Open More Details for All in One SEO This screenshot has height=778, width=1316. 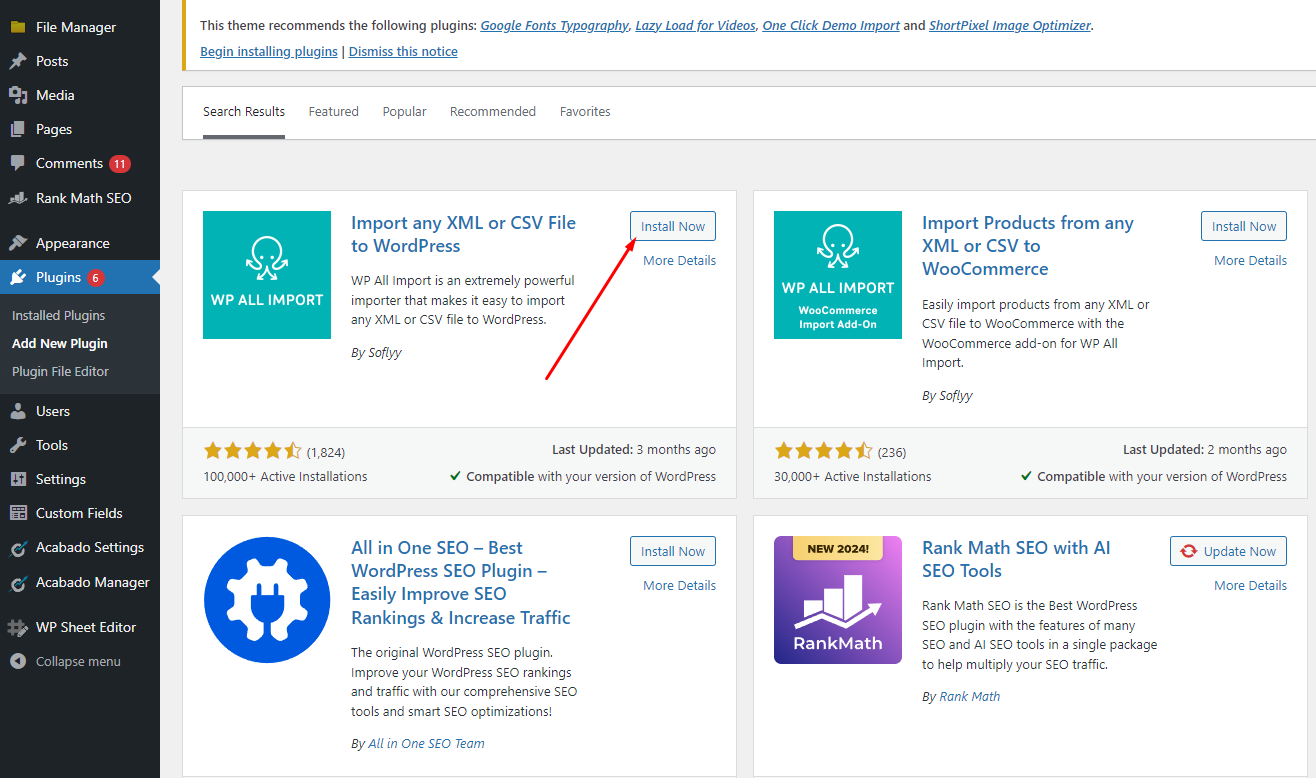680,585
